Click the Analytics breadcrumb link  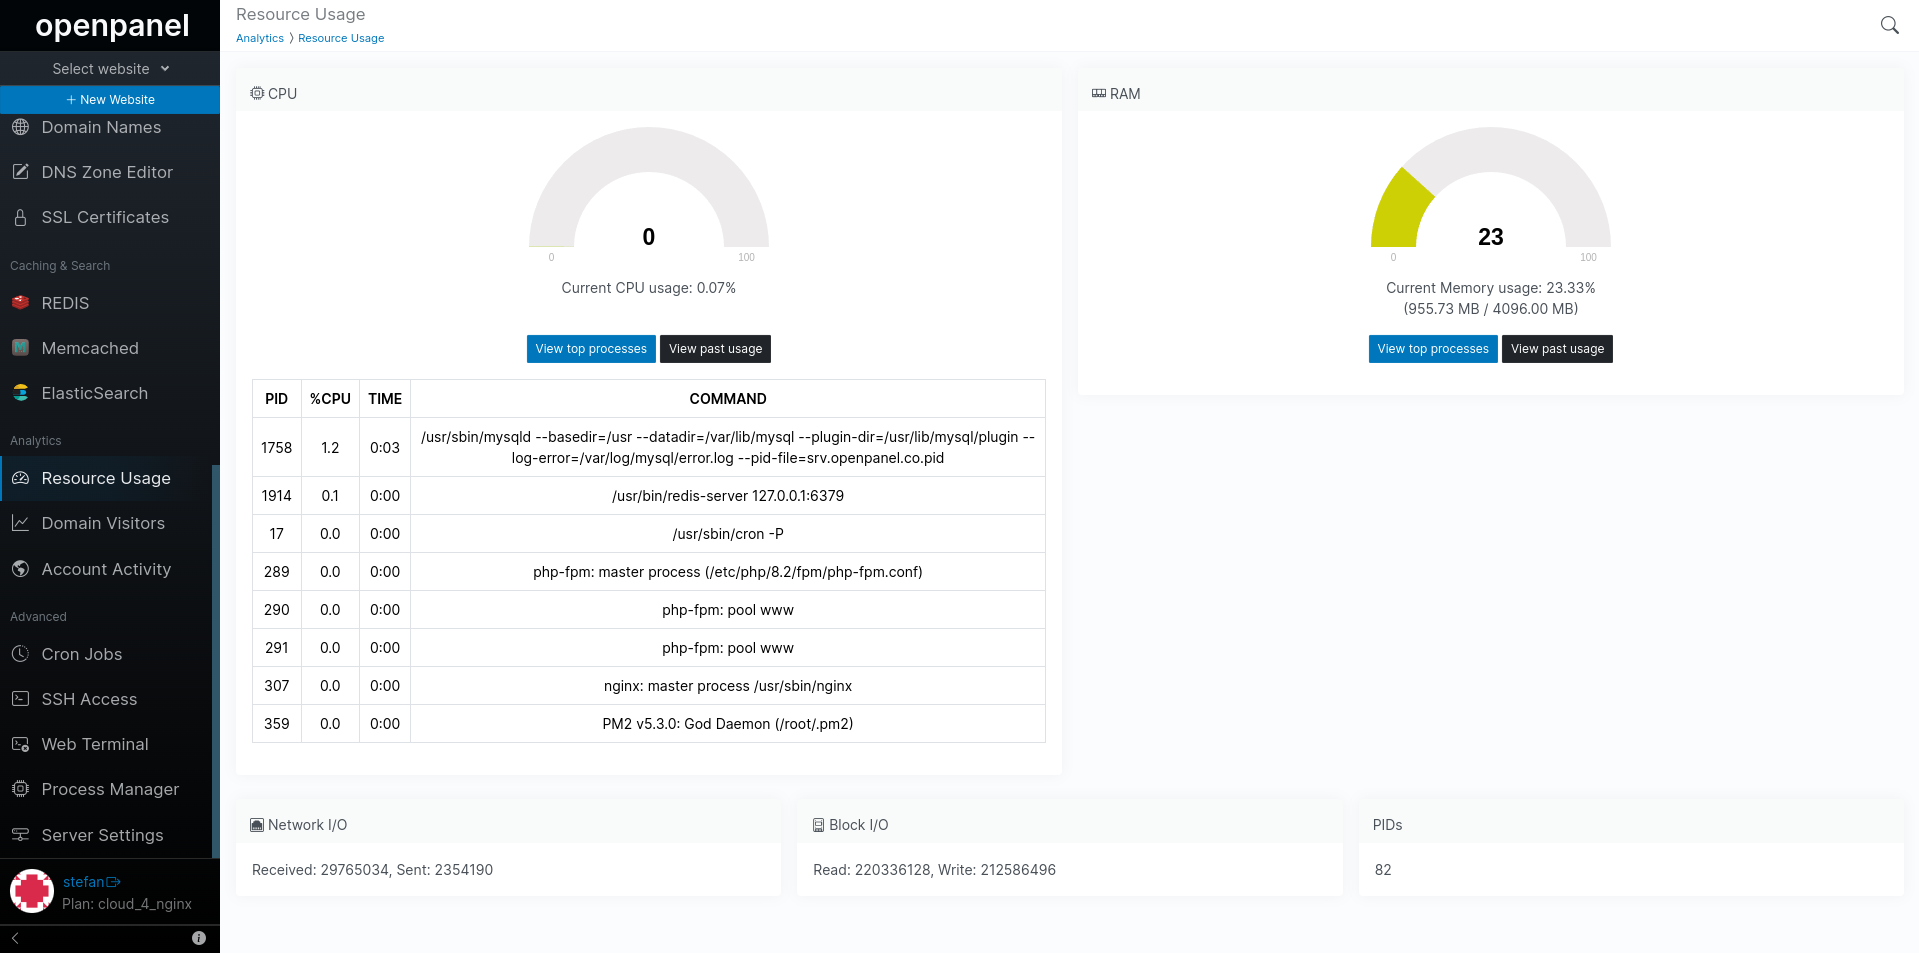click(260, 38)
